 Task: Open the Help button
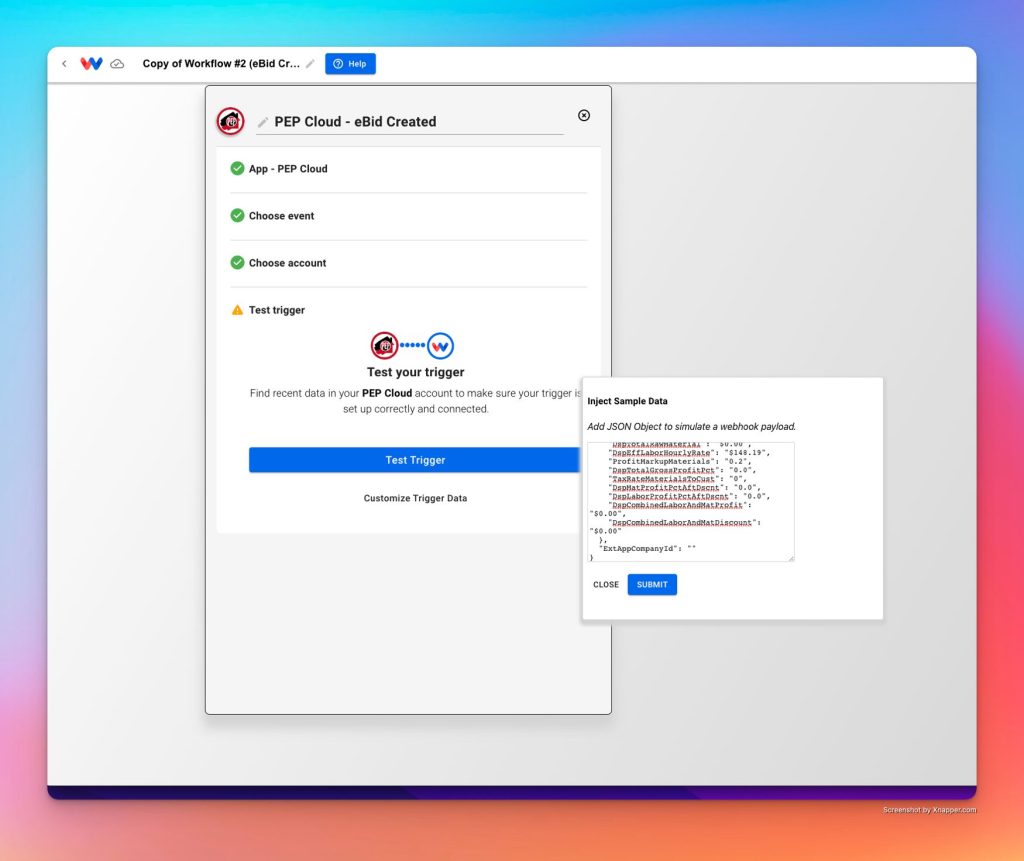point(350,64)
